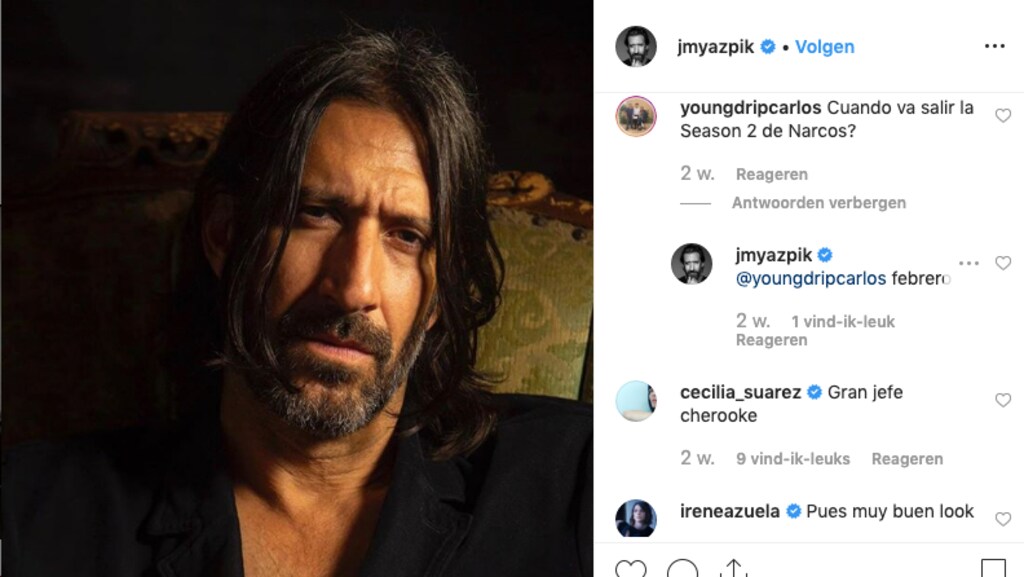The width and height of the screenshot is (1024, 577).
Task: Open youngdripcarlos's profile avatar
Action: [x=636, y=116]
